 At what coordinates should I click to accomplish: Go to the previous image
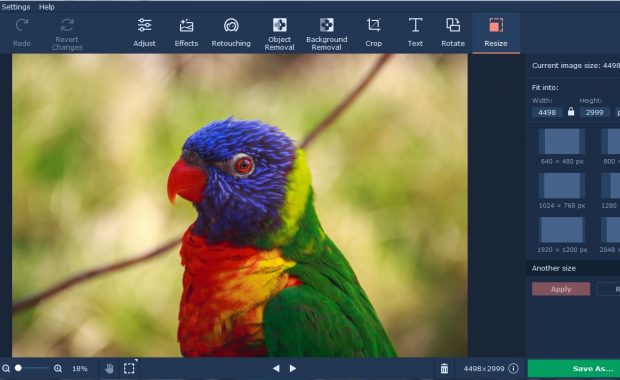pos(276,369)
